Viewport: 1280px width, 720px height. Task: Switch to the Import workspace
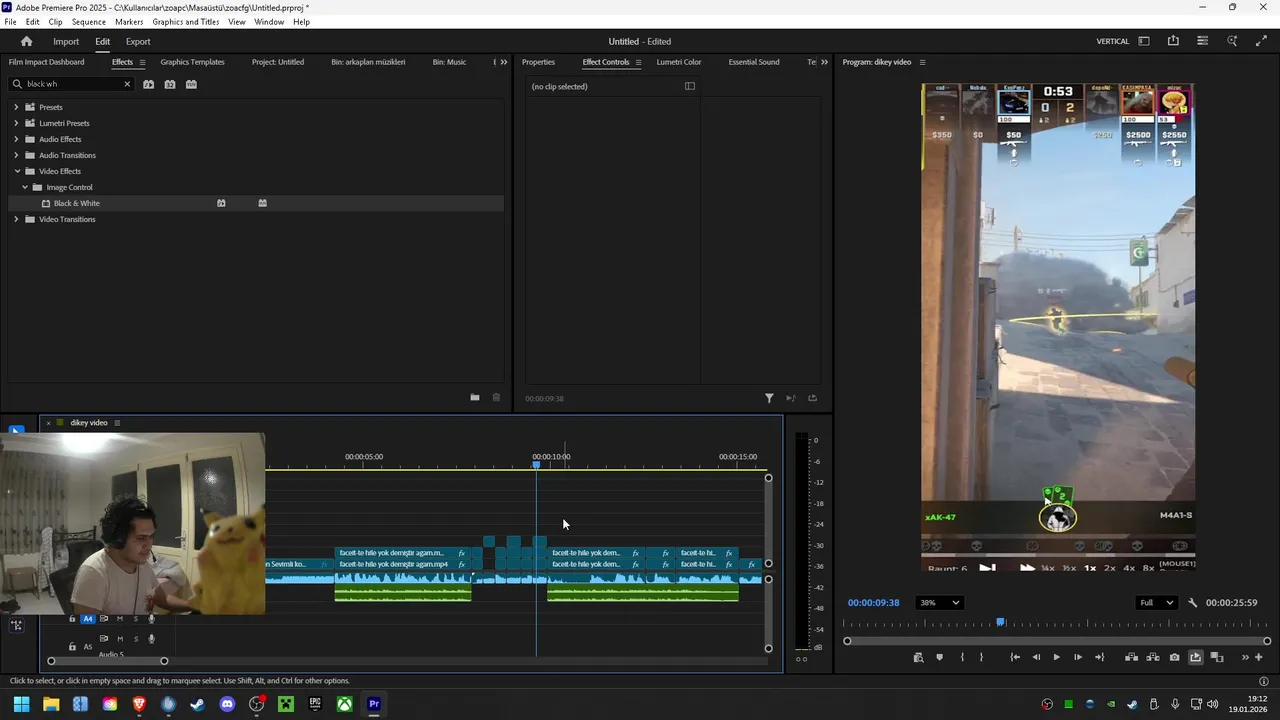[x=66, y=42]
